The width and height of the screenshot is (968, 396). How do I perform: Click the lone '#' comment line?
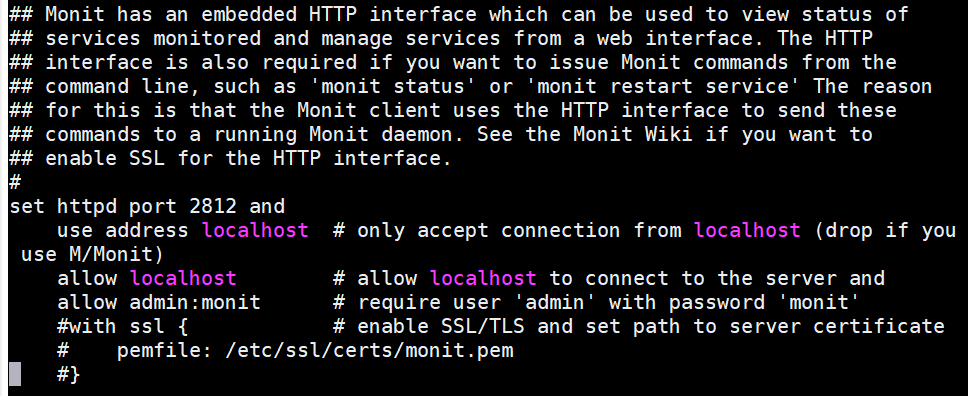point(15,182)
